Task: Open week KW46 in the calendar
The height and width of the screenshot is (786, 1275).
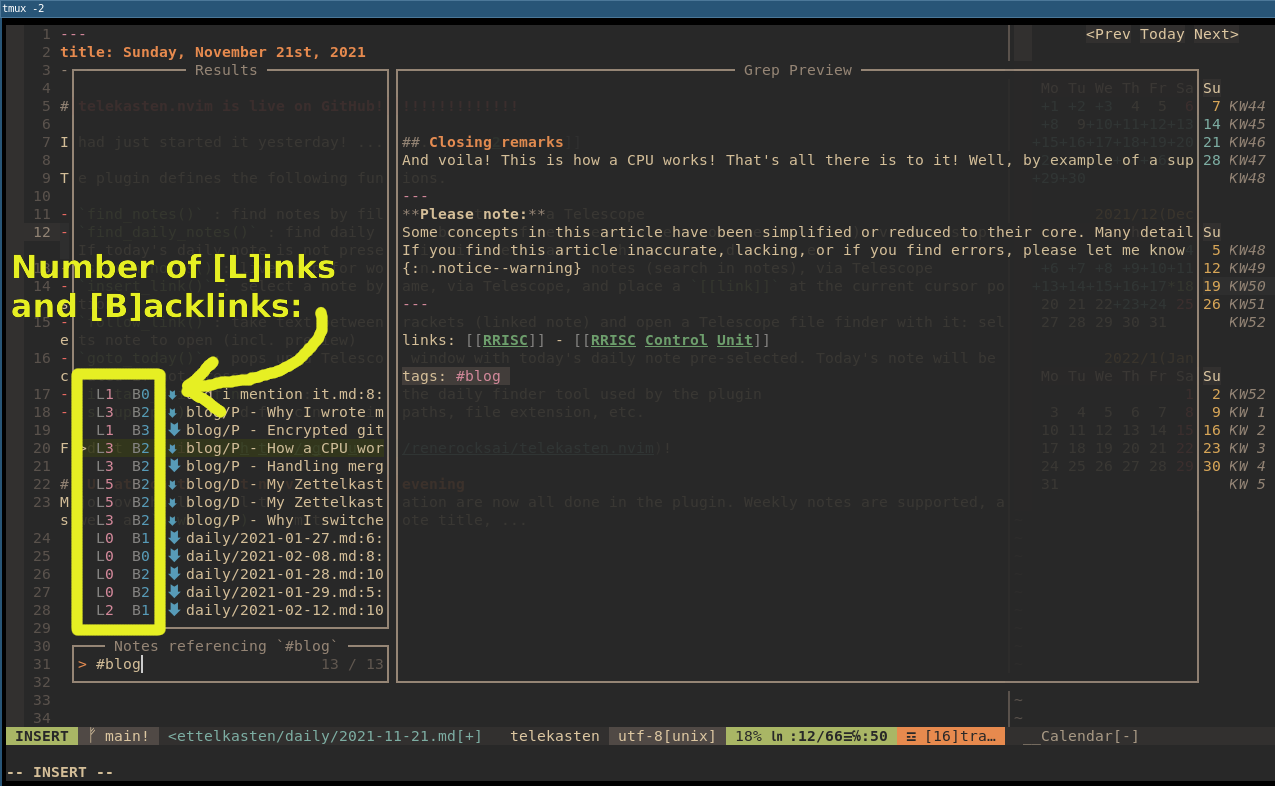Action: 1247,142
